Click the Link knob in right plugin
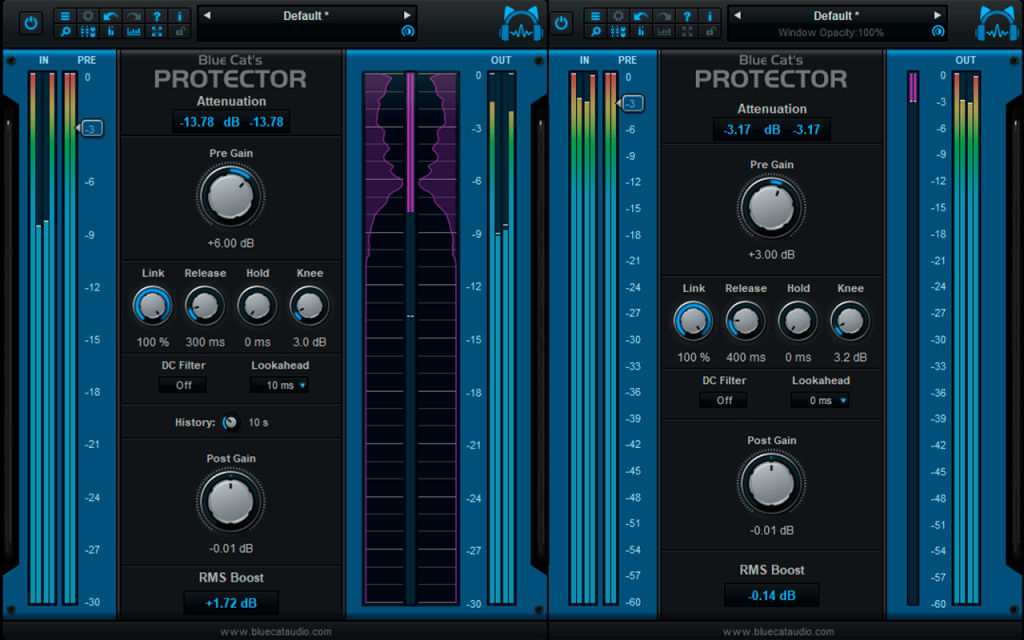 (x=694, y=321)
